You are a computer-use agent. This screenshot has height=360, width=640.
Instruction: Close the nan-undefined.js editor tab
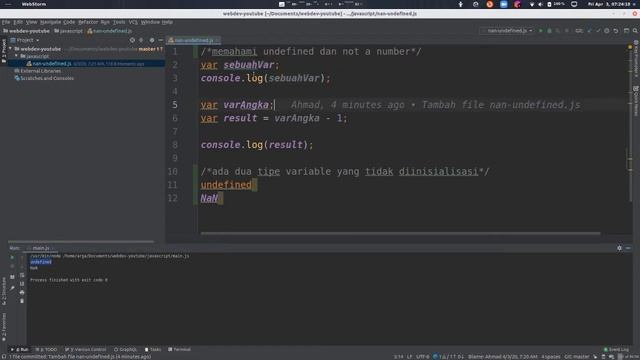tap(218, 40)
